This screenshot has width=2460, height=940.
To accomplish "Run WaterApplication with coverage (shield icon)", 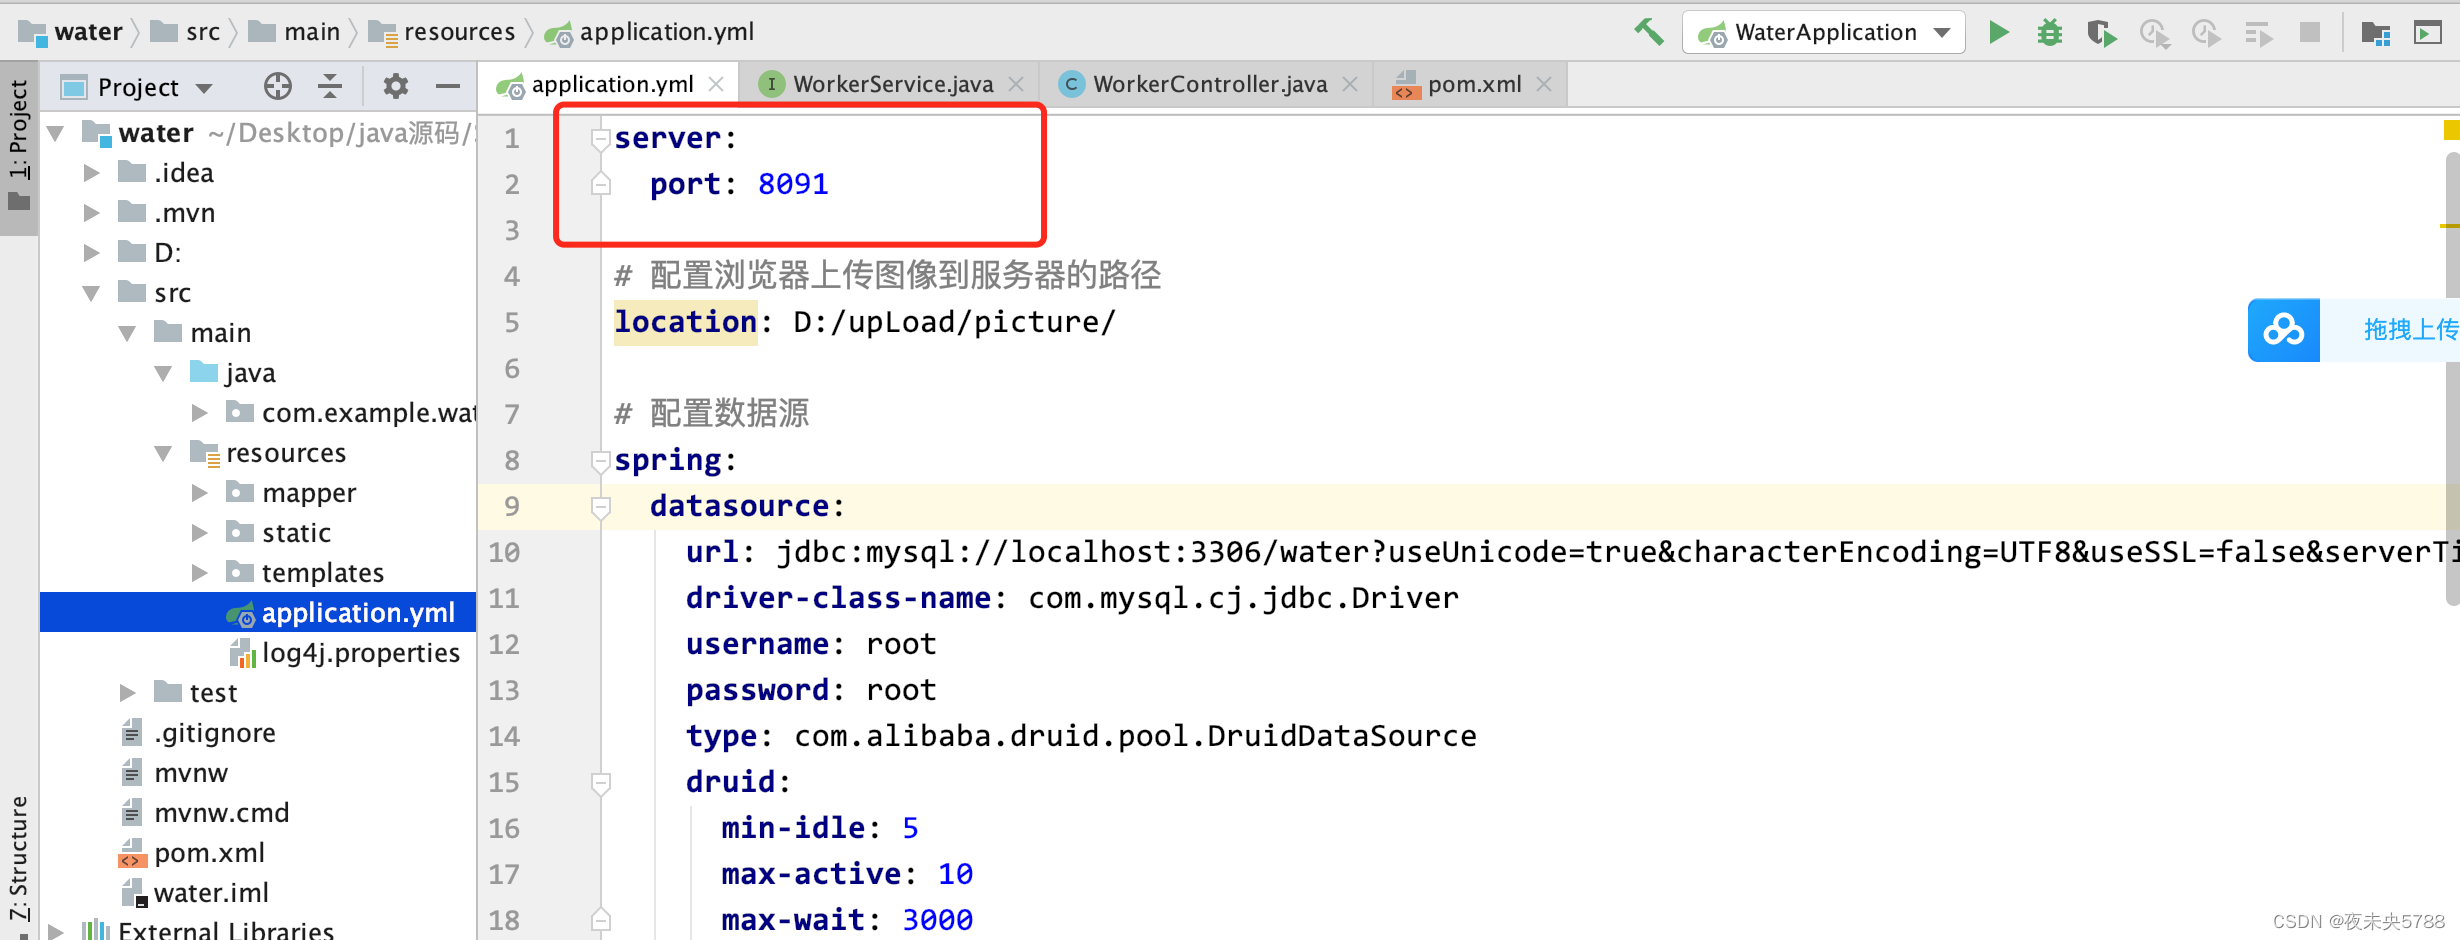I will pyautogui.click(x=2101, y=31).
